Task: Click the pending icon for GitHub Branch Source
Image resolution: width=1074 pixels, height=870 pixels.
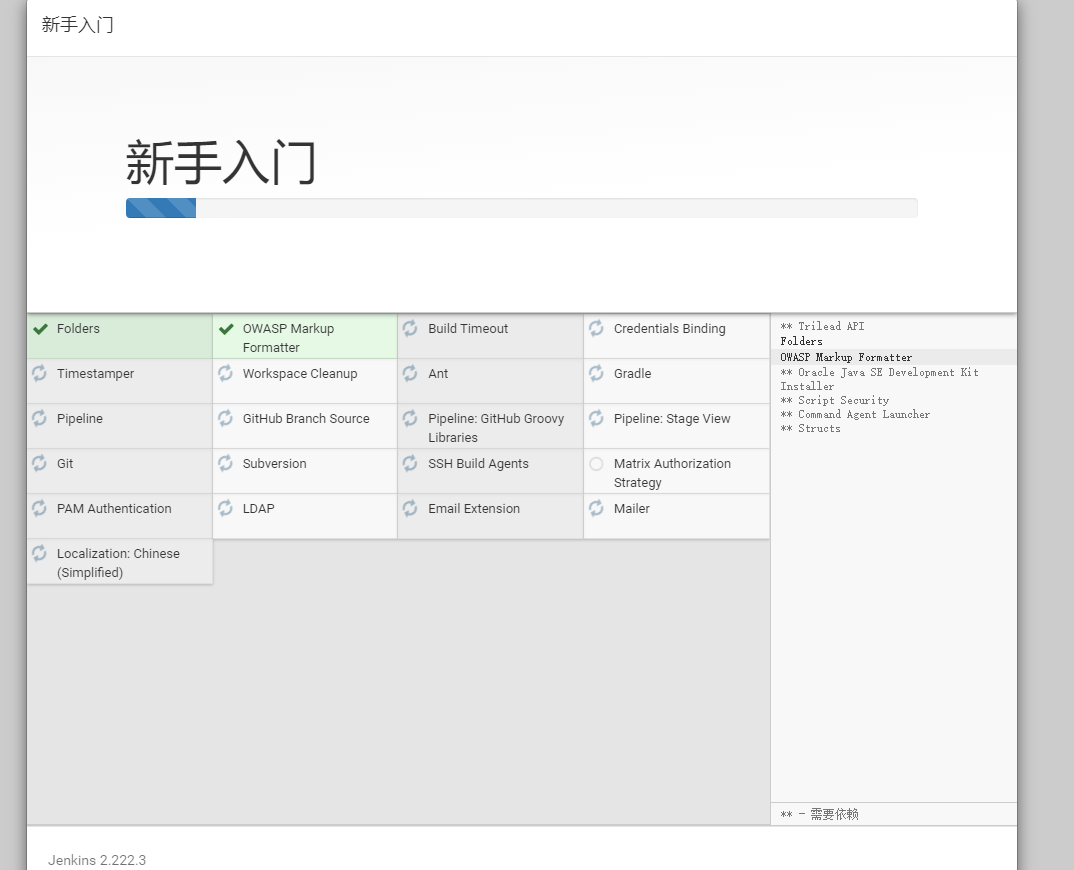Action: [x=225, y=419]
